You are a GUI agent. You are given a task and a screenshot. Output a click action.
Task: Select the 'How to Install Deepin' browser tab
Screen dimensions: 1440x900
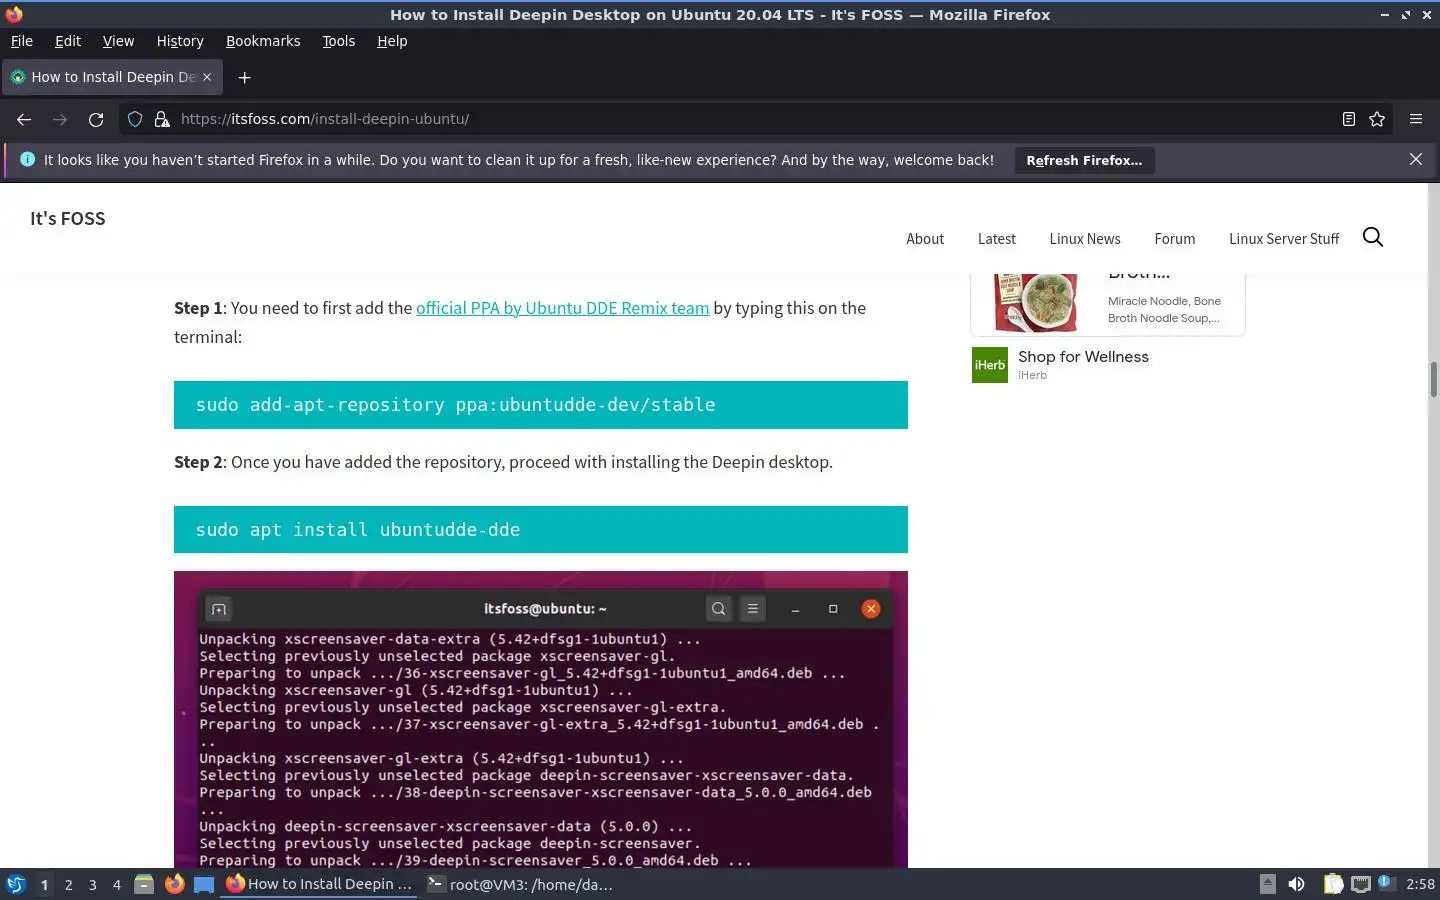click(x=112, y=77)
